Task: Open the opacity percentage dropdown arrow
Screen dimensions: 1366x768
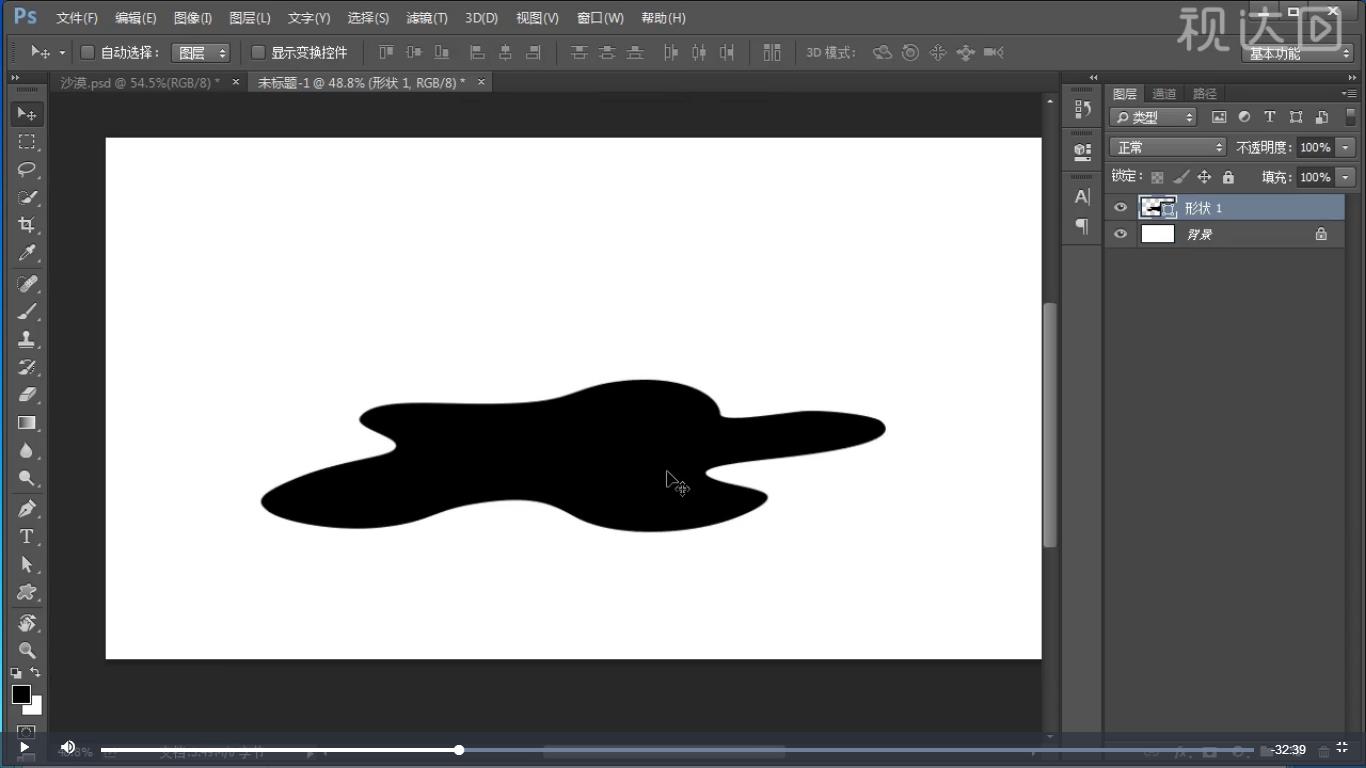Action: click(x=1345, y=147)
